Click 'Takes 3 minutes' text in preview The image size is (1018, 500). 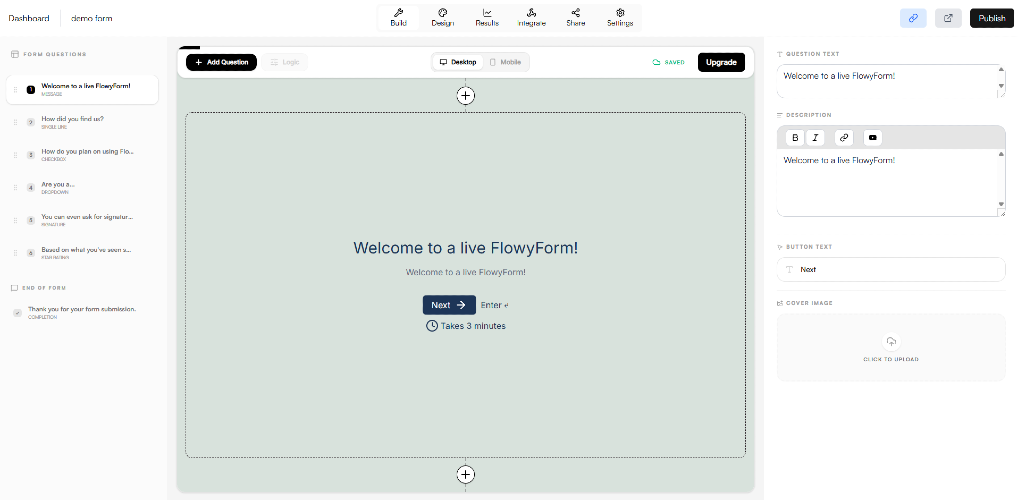pyautogui.click(x=473, y=326)
